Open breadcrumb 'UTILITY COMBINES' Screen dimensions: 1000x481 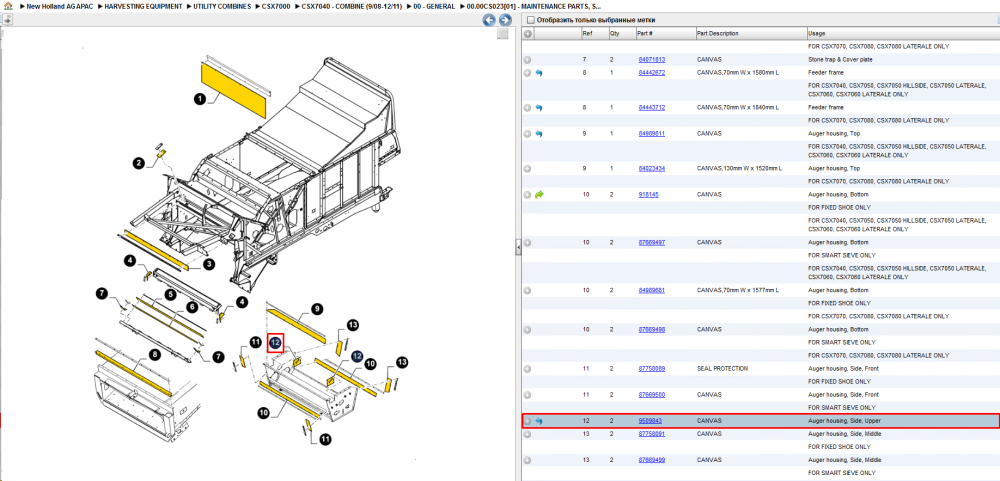(x=221, y=6)
